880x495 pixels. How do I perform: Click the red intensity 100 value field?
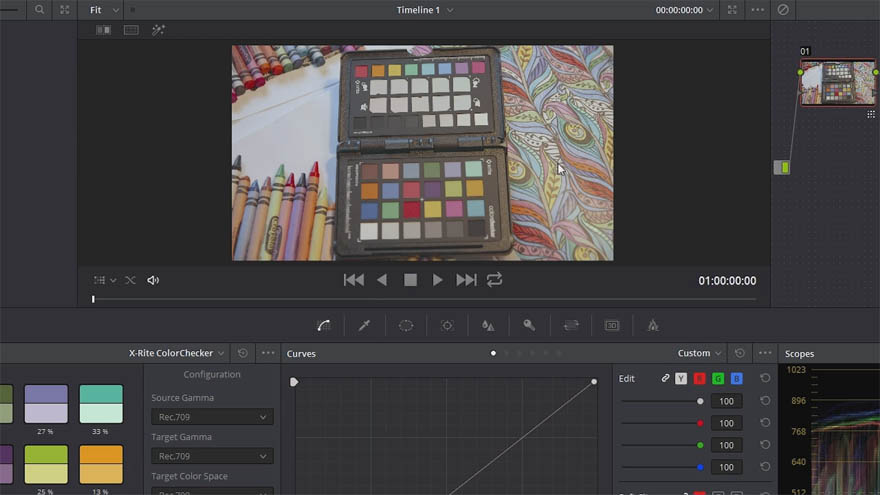pyautogui.click(x=726, y=423)
